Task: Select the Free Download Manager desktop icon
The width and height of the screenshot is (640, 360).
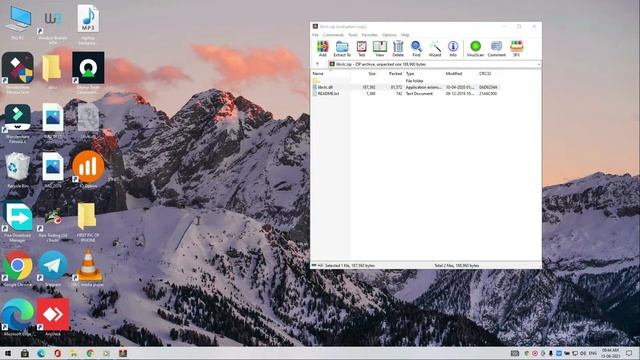Action: click(18, 222)
